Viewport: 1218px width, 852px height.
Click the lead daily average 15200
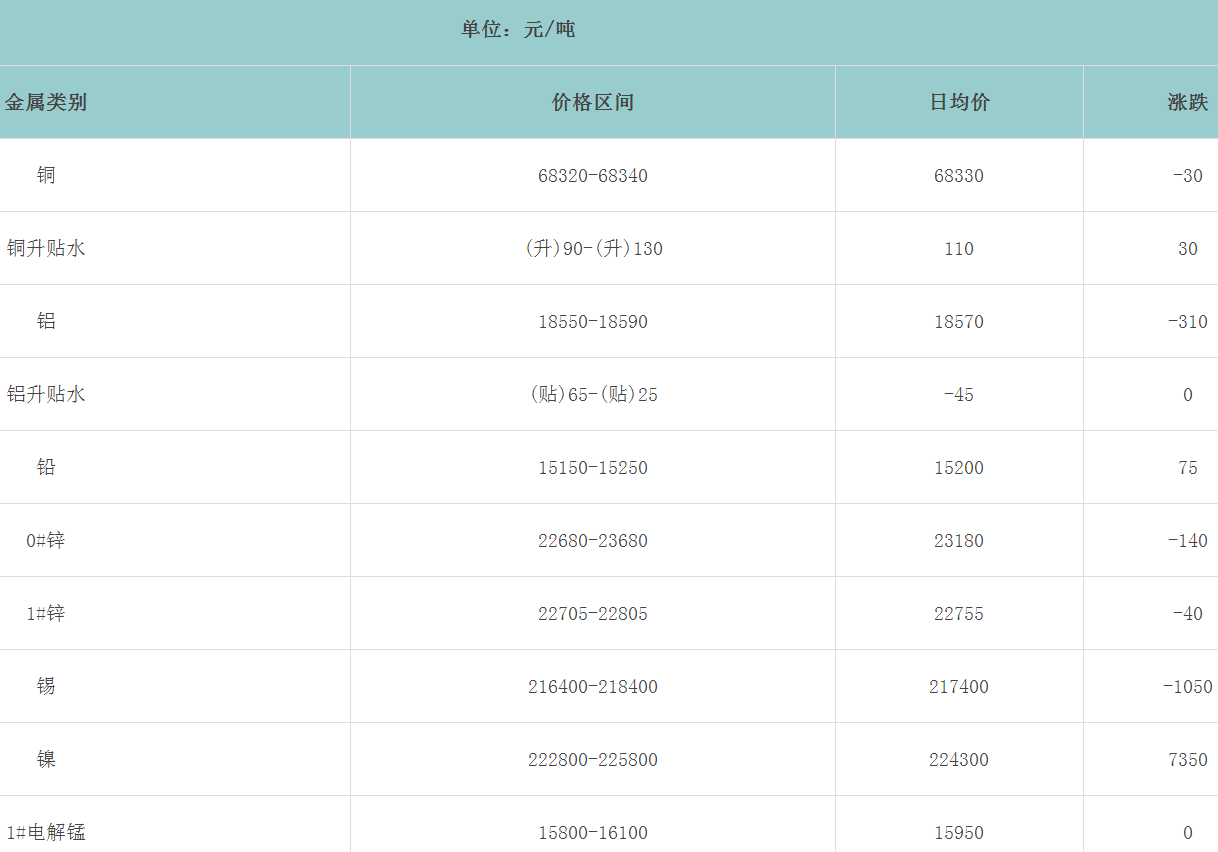coord(959,468)
